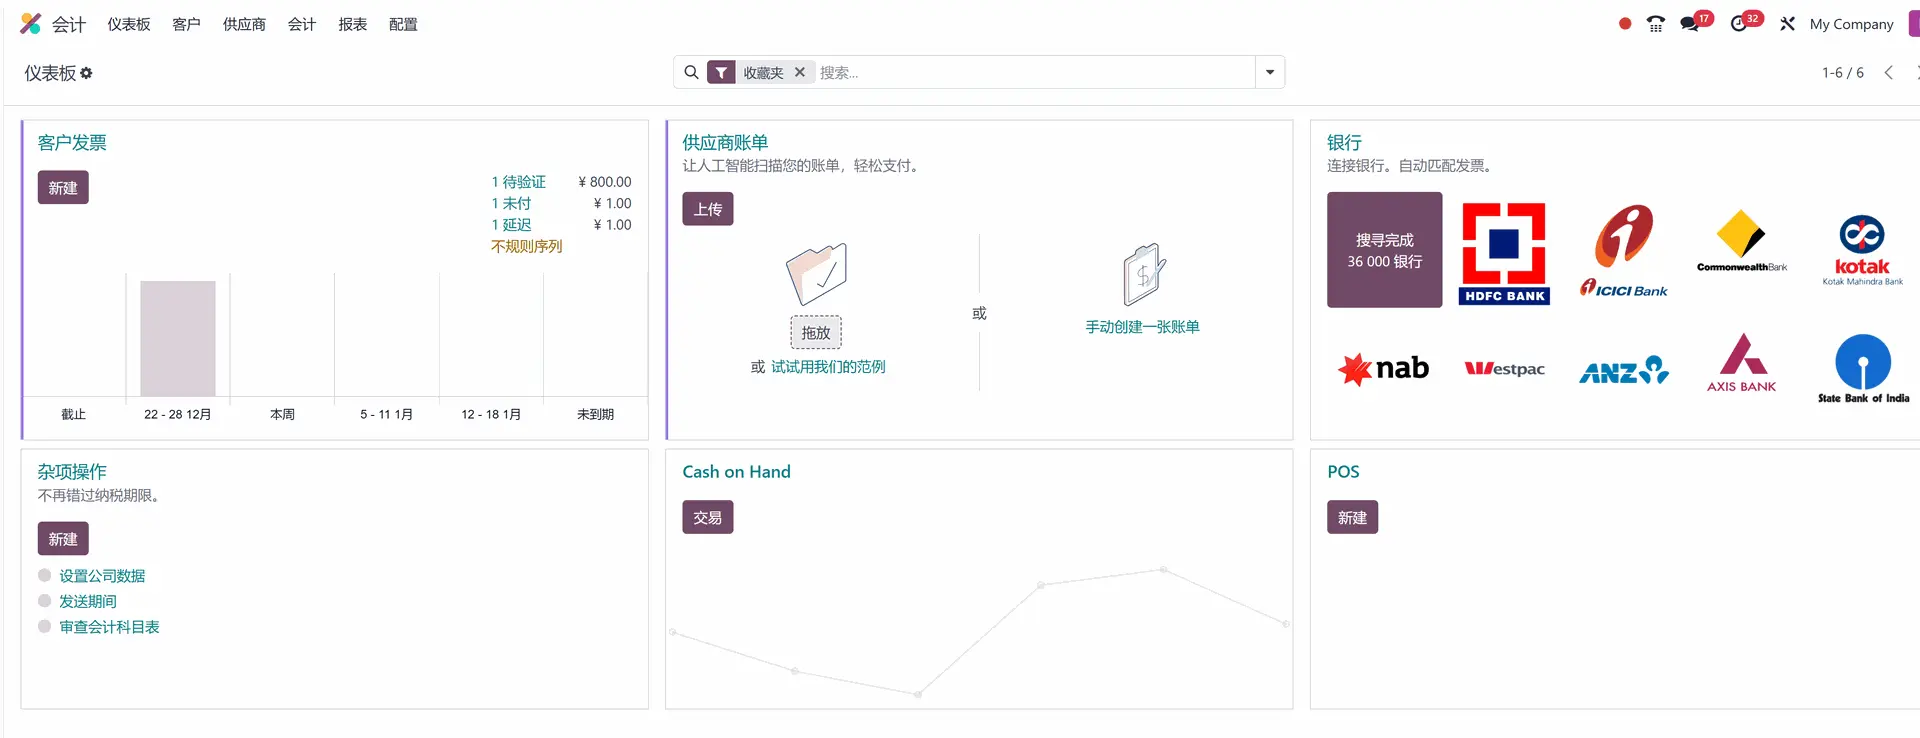Open the 配置 menu

click(403, 24)
